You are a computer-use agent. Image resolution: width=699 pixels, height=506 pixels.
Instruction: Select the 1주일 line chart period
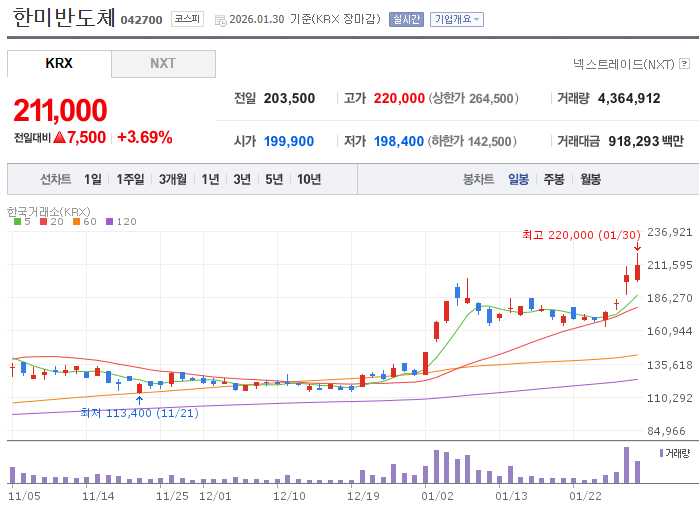[130, 179]
